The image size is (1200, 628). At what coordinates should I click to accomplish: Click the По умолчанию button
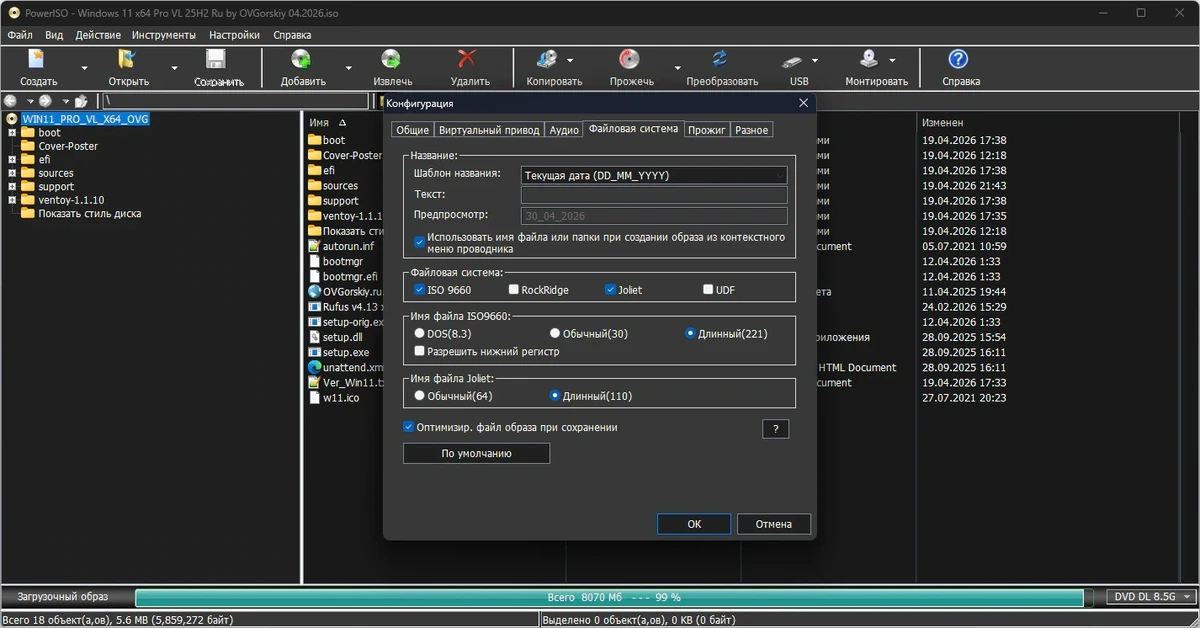click(x=476, y=453)
